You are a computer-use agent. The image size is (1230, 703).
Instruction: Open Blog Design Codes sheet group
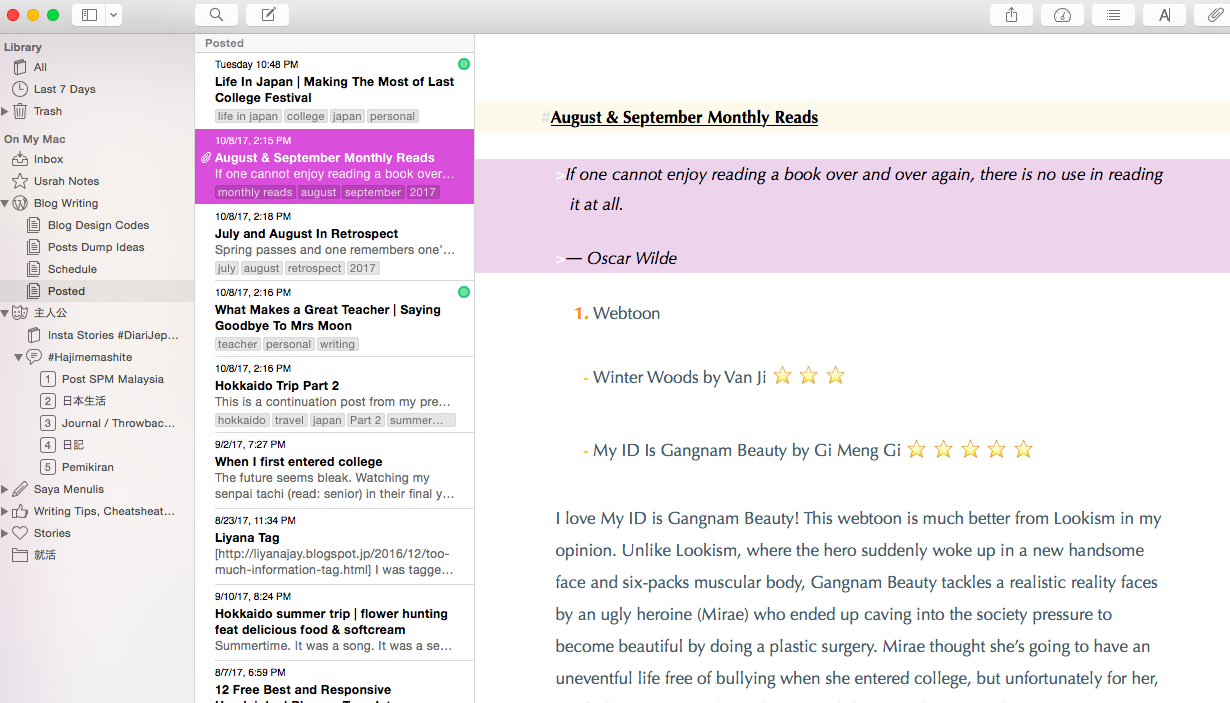click(x=97, y=225)
